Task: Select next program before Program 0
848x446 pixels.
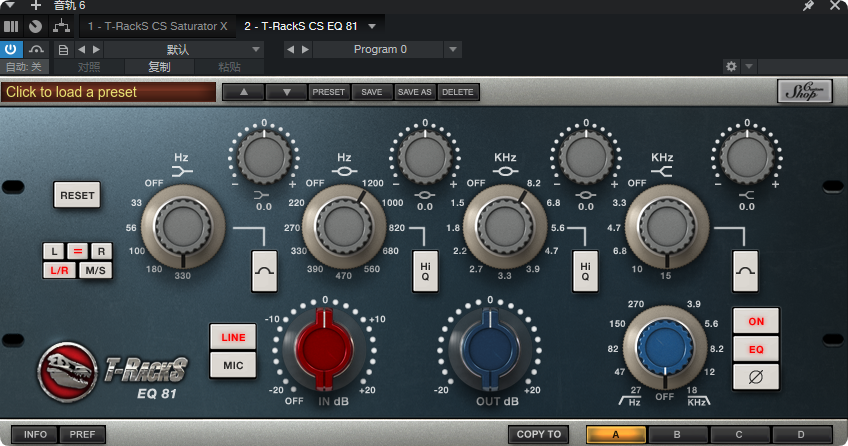Action: 306,50
